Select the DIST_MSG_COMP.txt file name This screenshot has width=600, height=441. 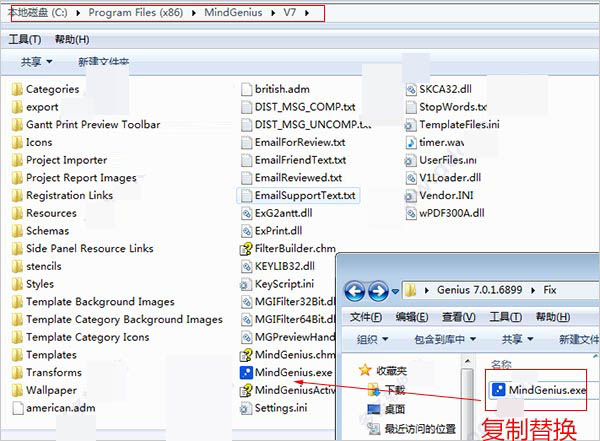pyautogui.click(x=305, y=107)
